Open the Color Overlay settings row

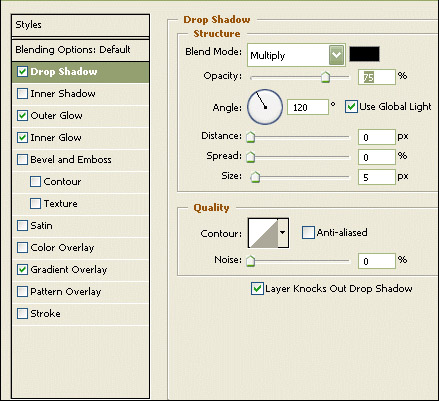pos(80,248)
